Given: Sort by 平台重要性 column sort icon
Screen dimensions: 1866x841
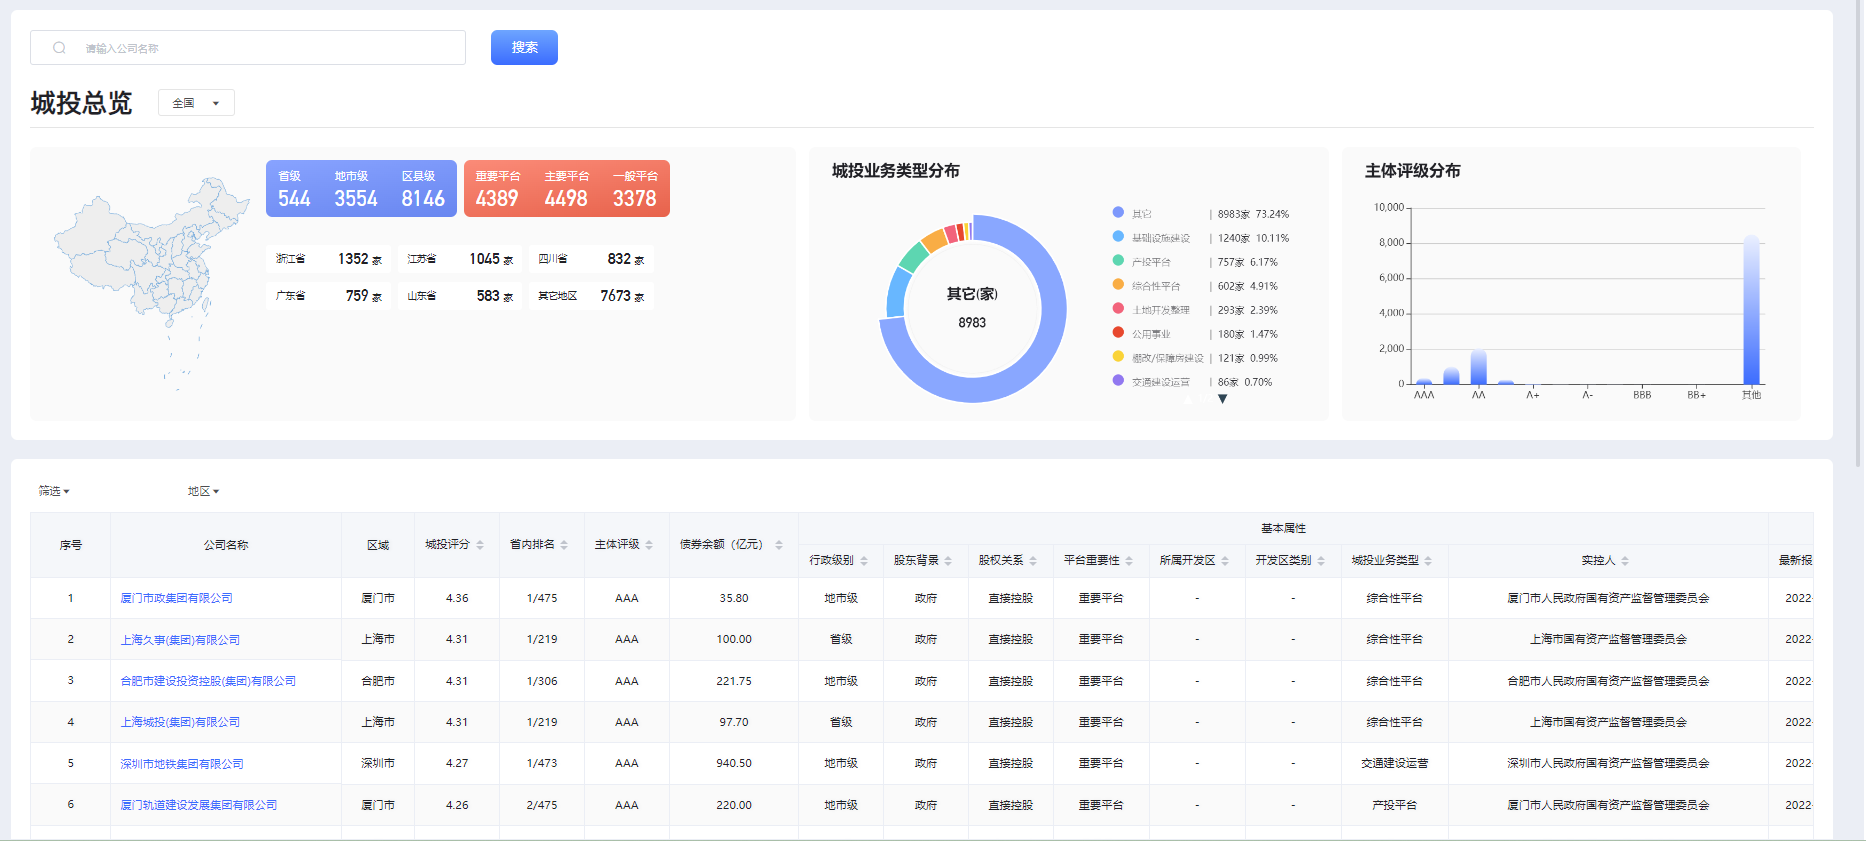Looking at the screenshot, I should click(x=1129, y=561).
